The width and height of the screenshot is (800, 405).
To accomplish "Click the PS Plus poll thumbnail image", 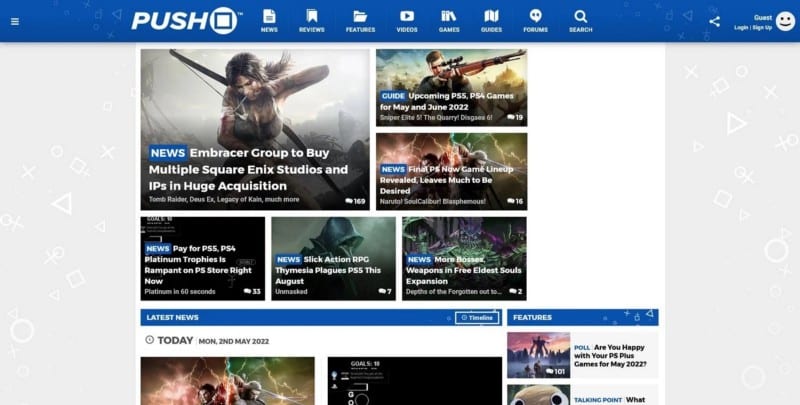I will [538, 355].
